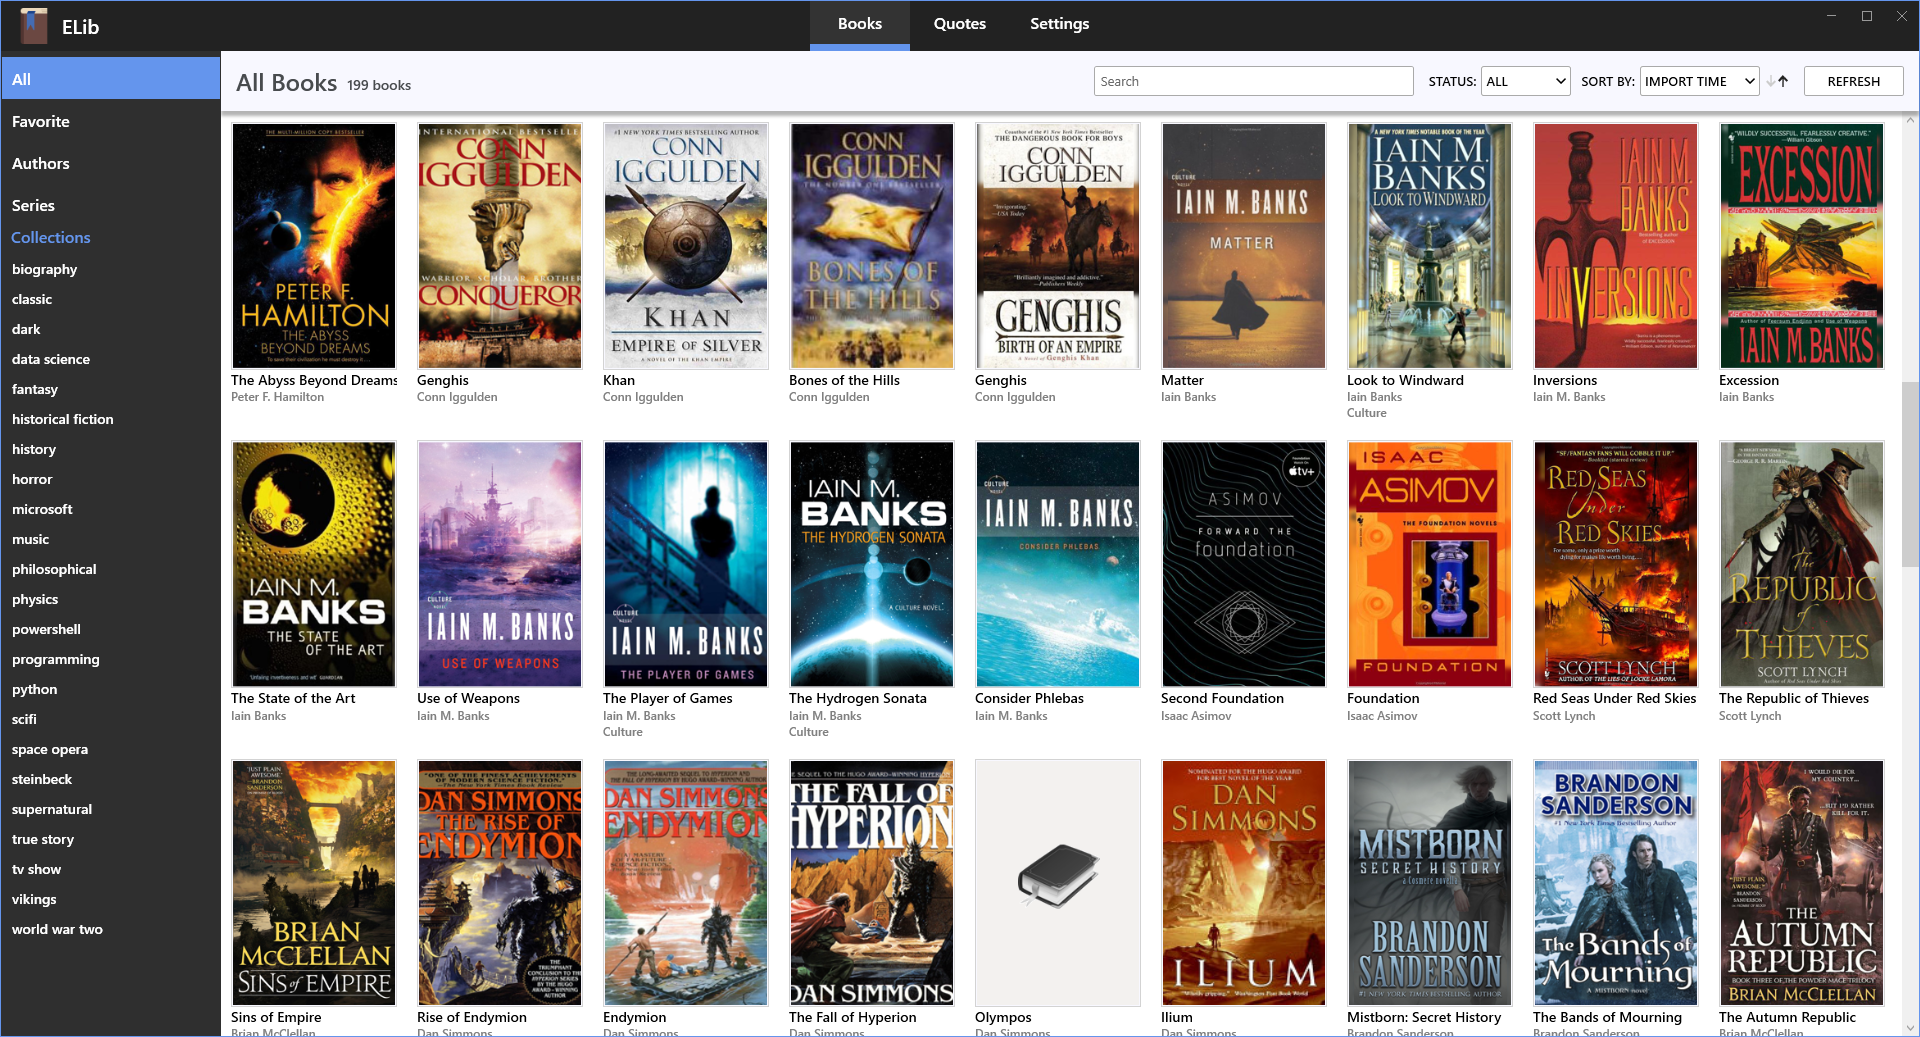Sort ascending with the up arrow
Screen dimensions: 1920x1037
tap(1783, 82)
